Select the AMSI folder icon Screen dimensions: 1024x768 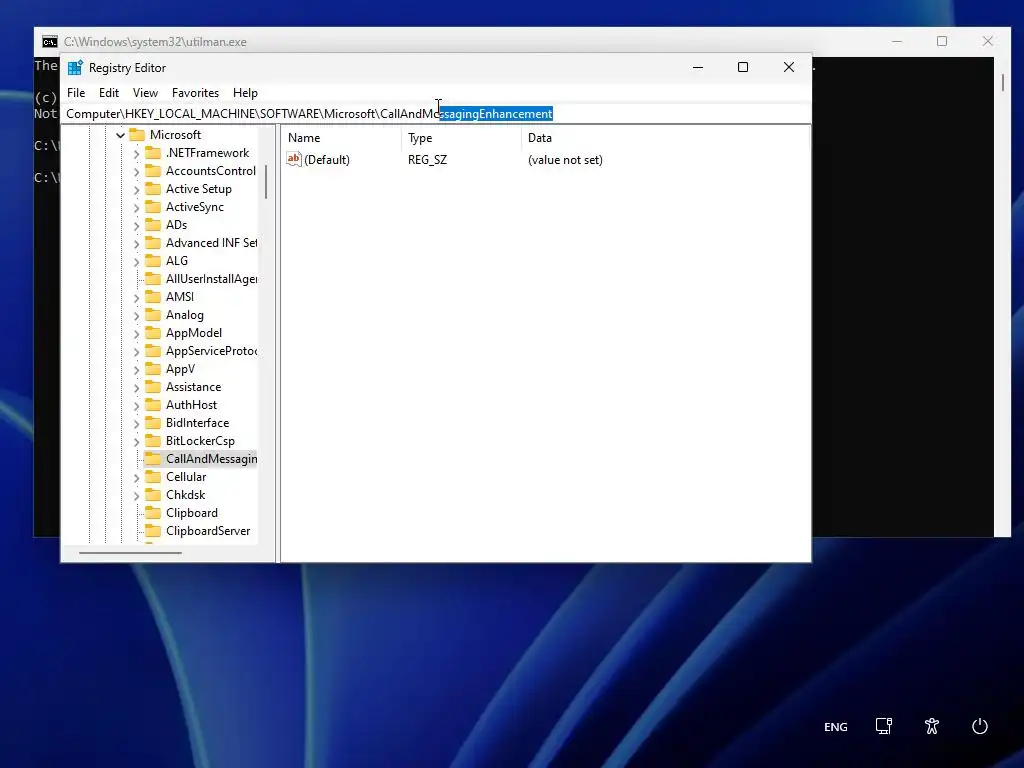[153, 296]
